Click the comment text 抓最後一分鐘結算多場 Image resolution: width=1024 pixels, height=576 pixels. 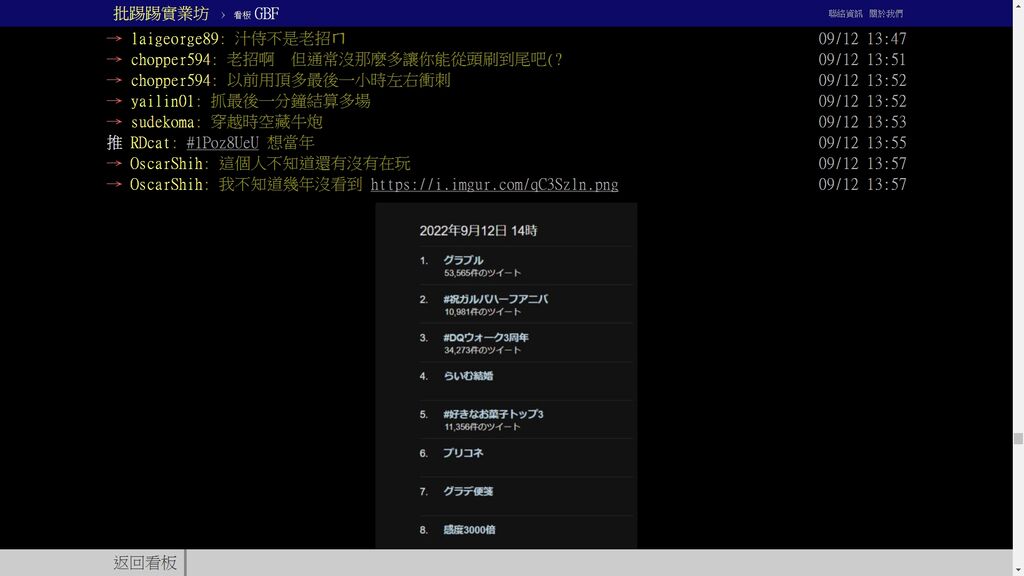point(290,102)
